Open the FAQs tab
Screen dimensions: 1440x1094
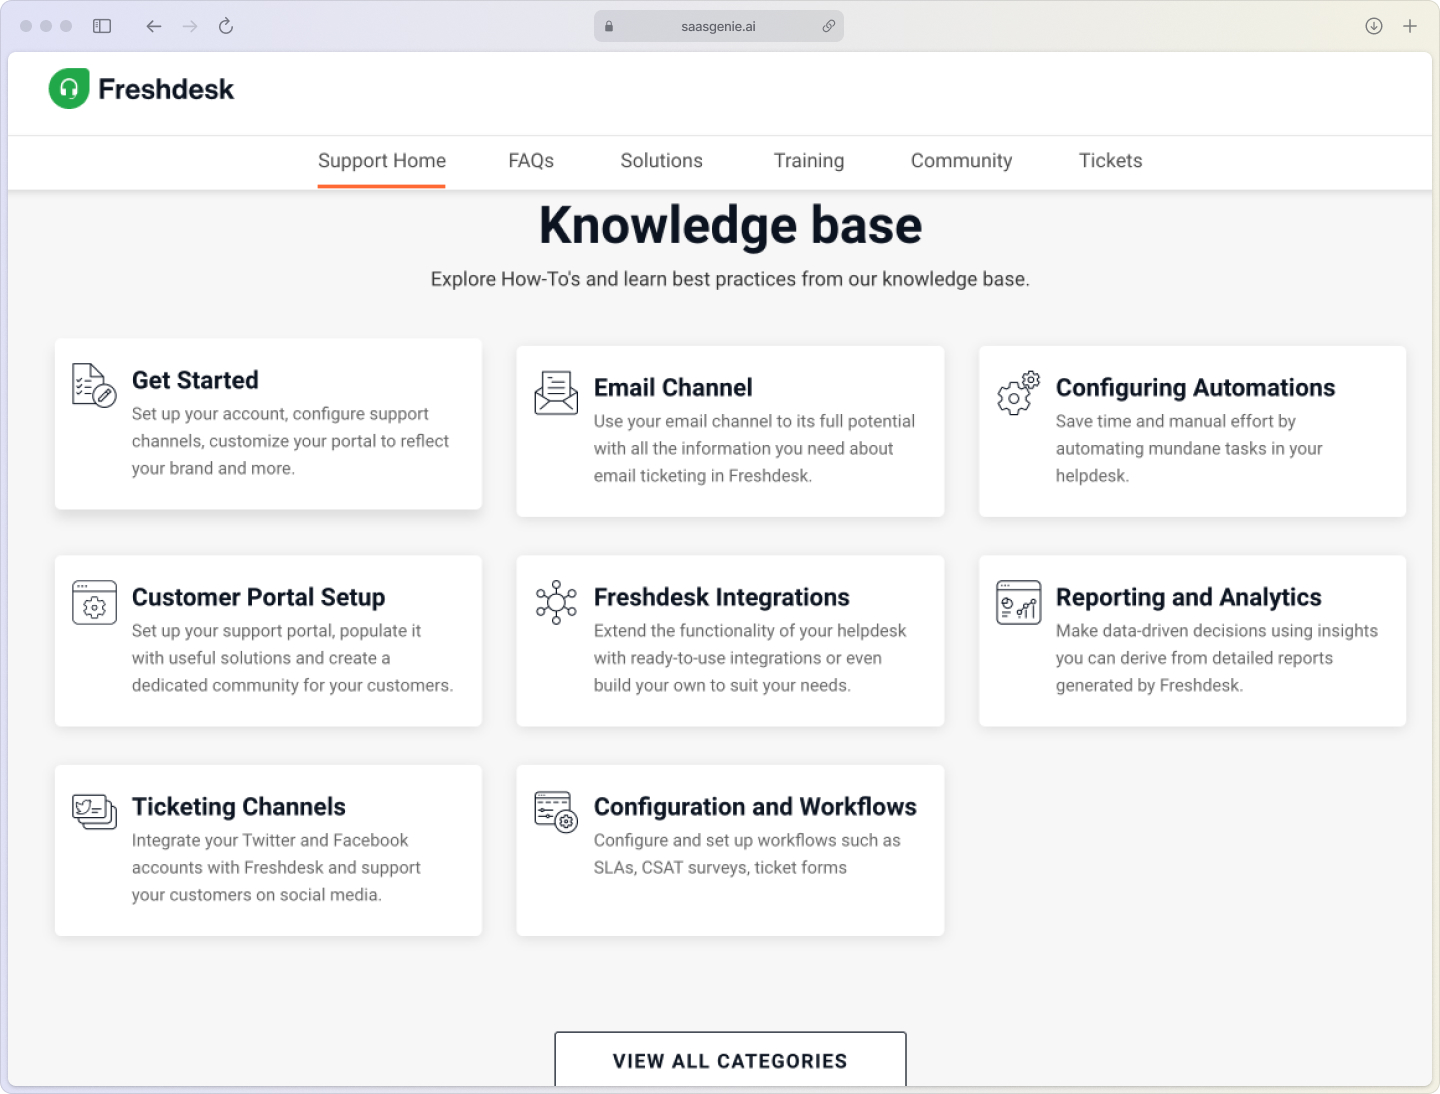[531, 161]
